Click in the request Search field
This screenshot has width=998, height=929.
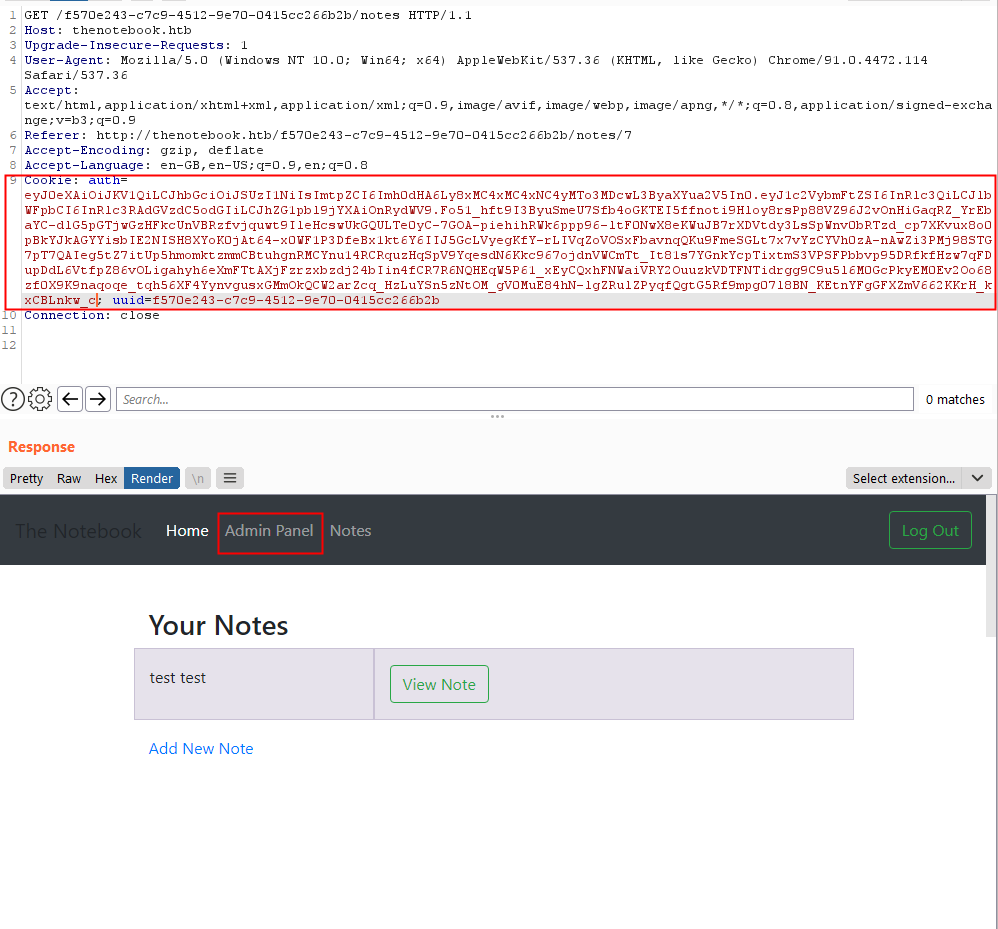coord(514,399)
